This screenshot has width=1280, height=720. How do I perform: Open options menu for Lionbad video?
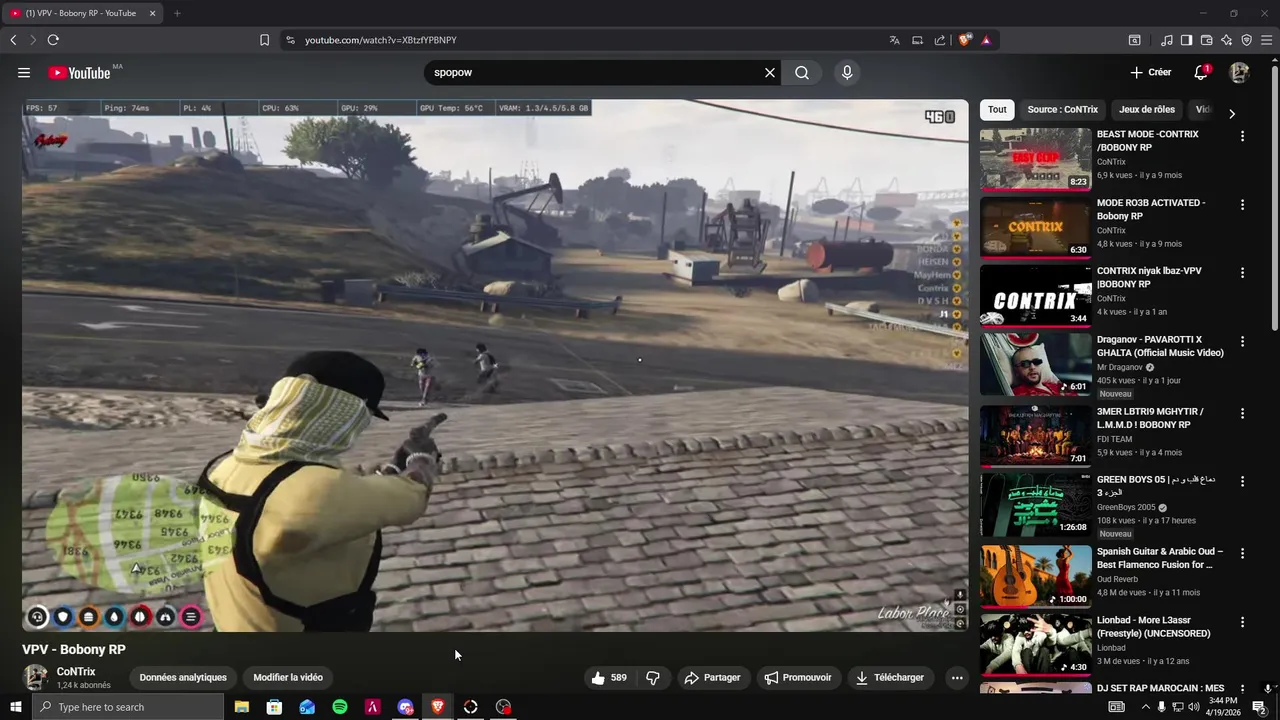click(1243, 621)
